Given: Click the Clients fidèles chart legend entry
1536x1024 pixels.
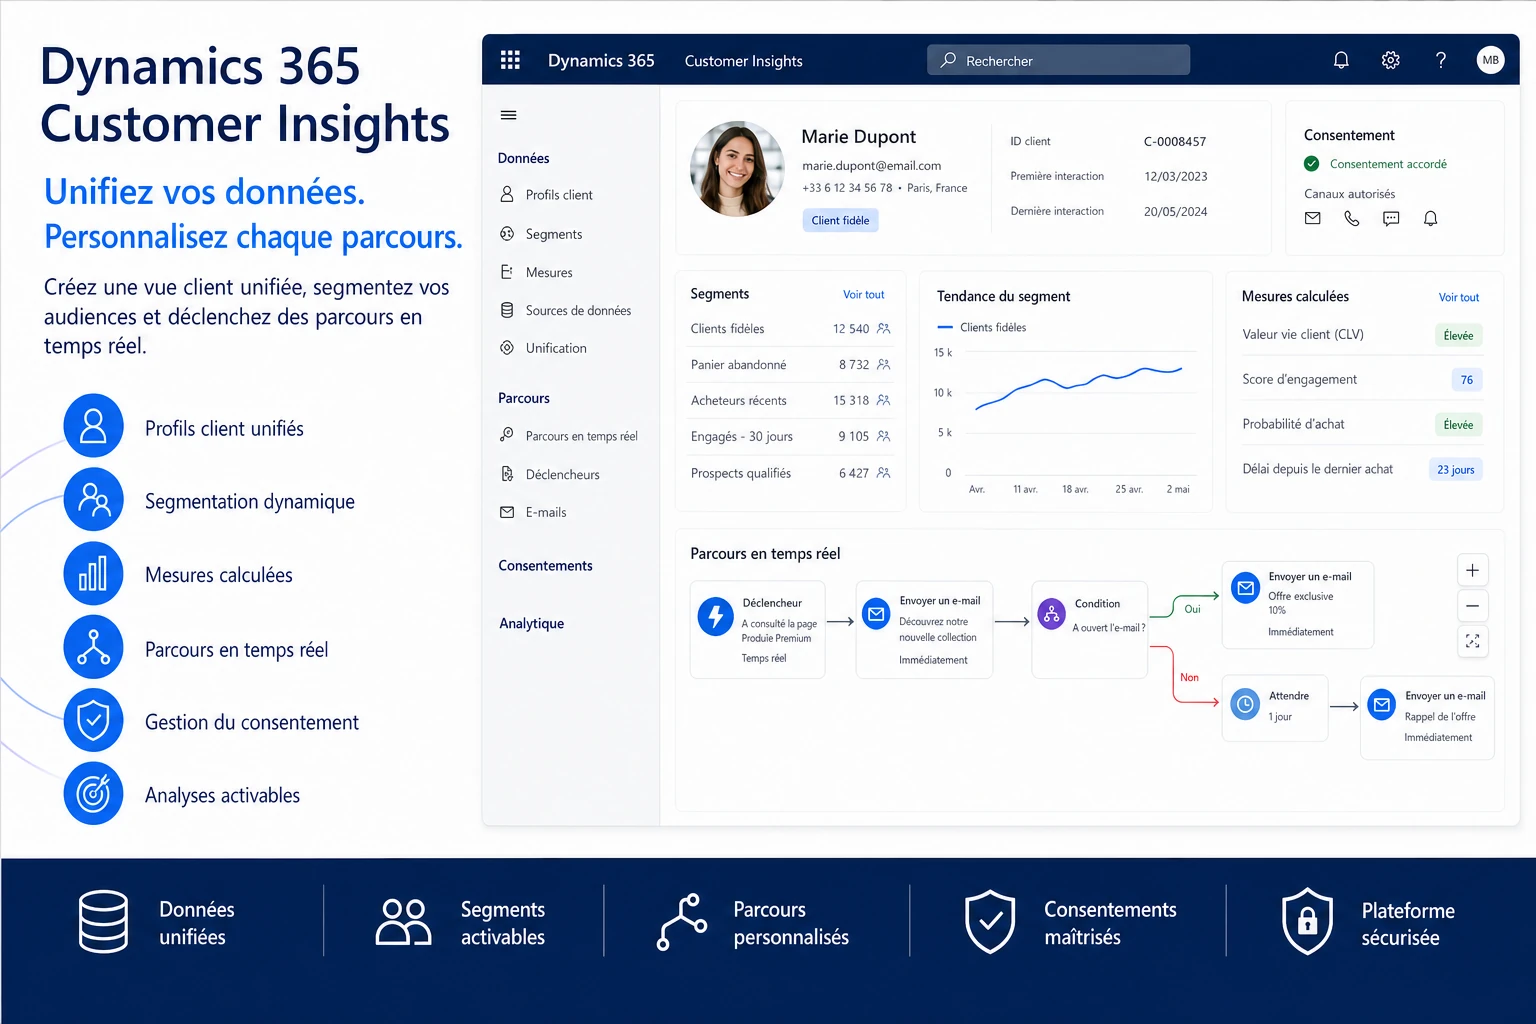Looking at the screenshot, I should pyautogui.click(x=982, y=327).
